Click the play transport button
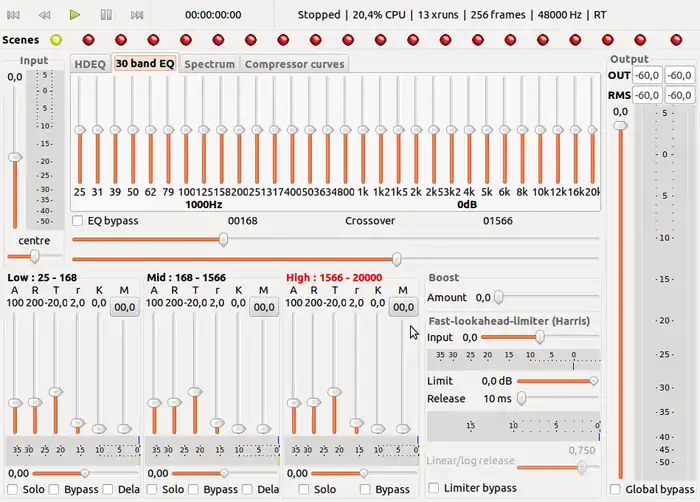Image resolution: width=700 pixels, height=502 pixels. point(75,15)
